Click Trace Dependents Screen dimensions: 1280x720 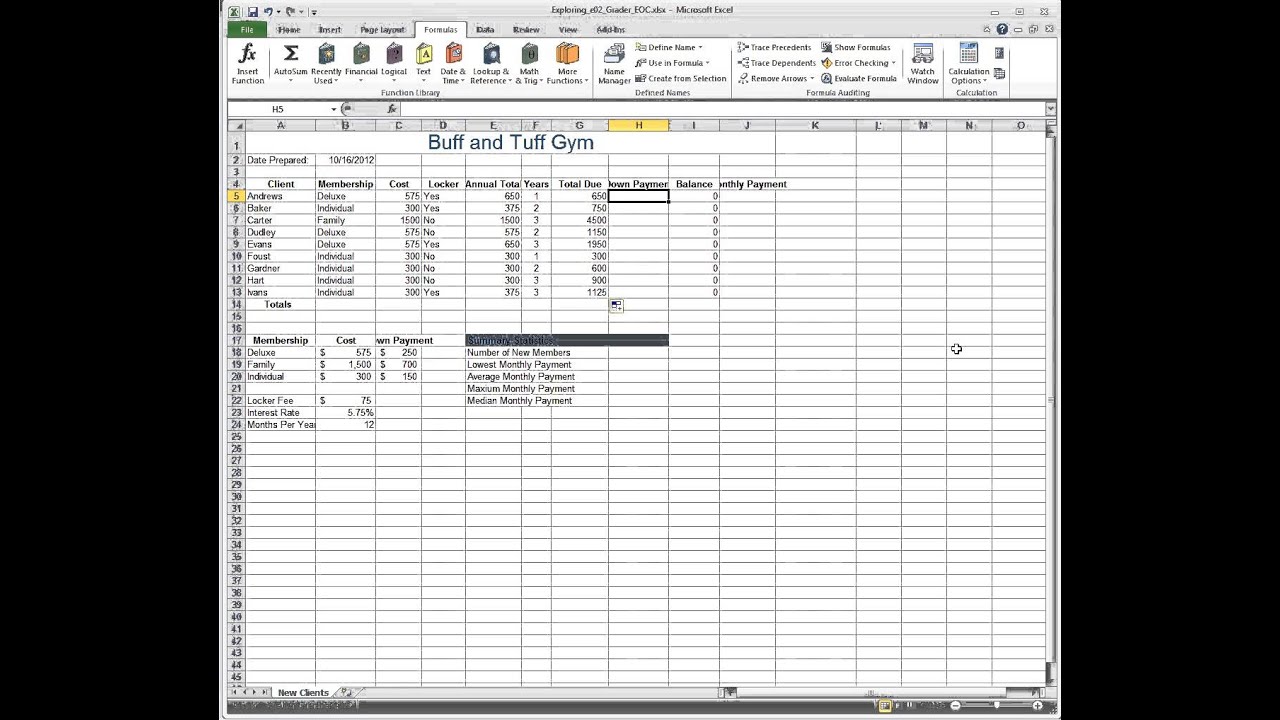click(x=777, y=63)
